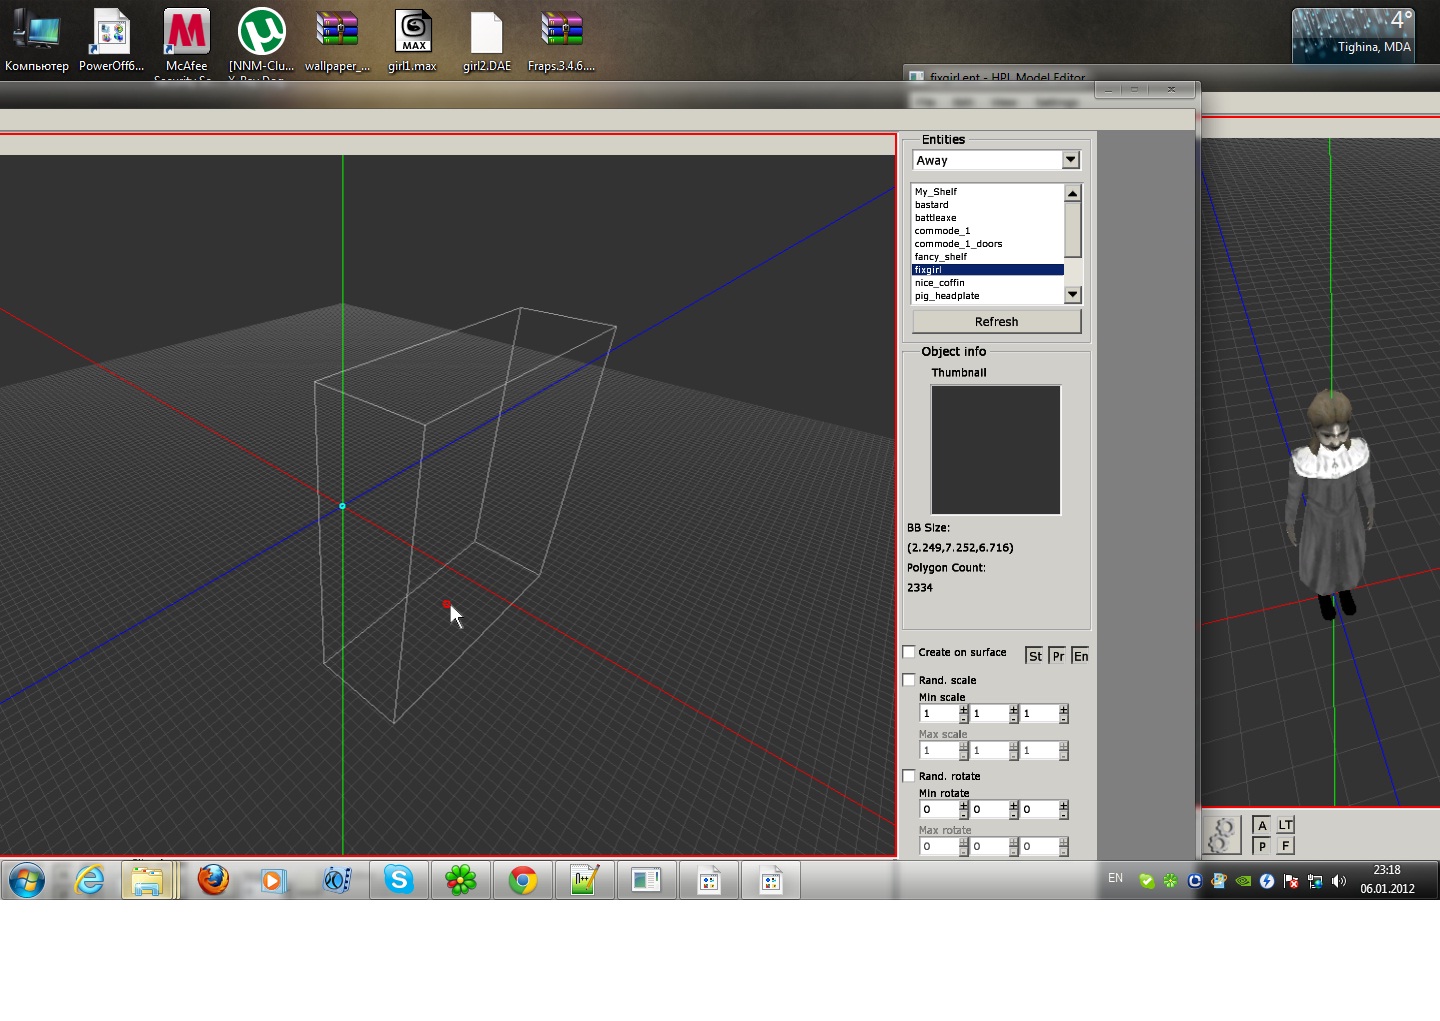
Task: Click the gears physics icon button
Action: click(x=1221, y=835)
